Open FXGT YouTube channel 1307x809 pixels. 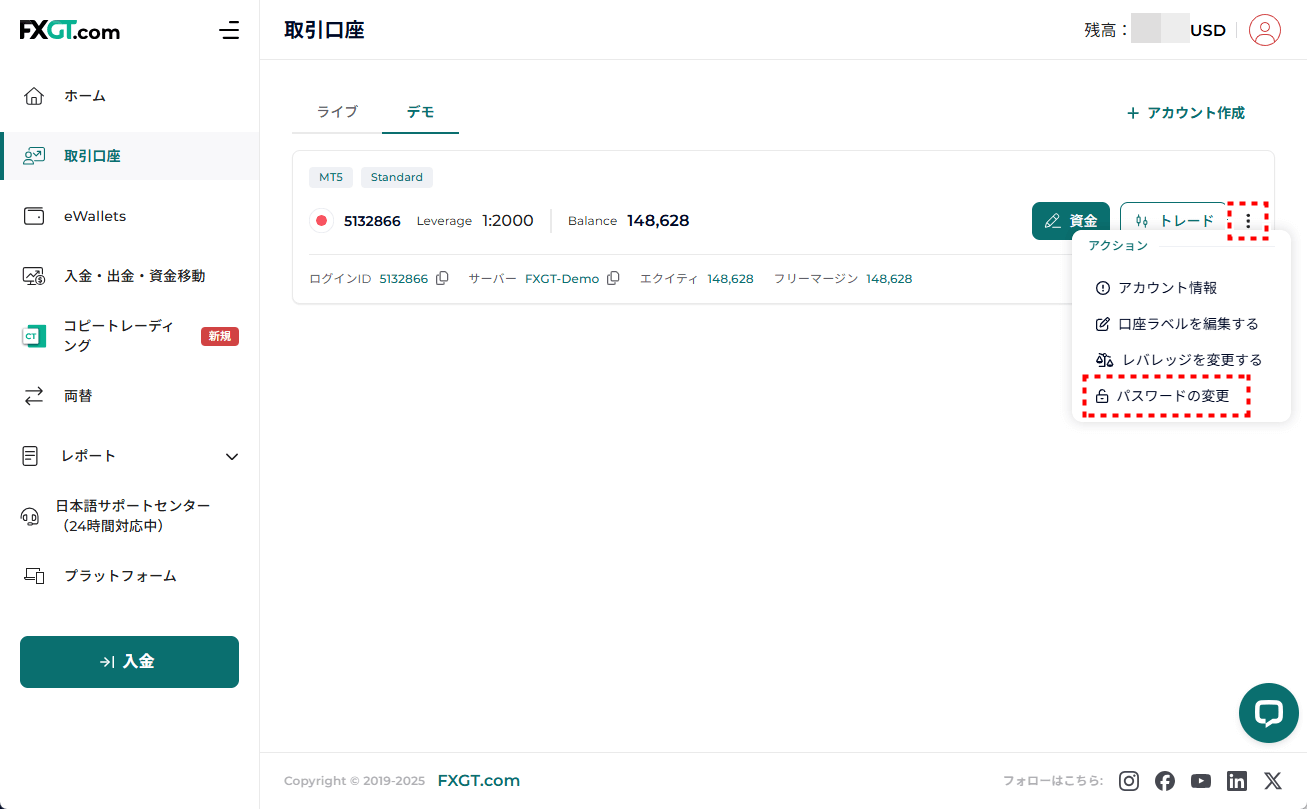tap(1201, 781)
